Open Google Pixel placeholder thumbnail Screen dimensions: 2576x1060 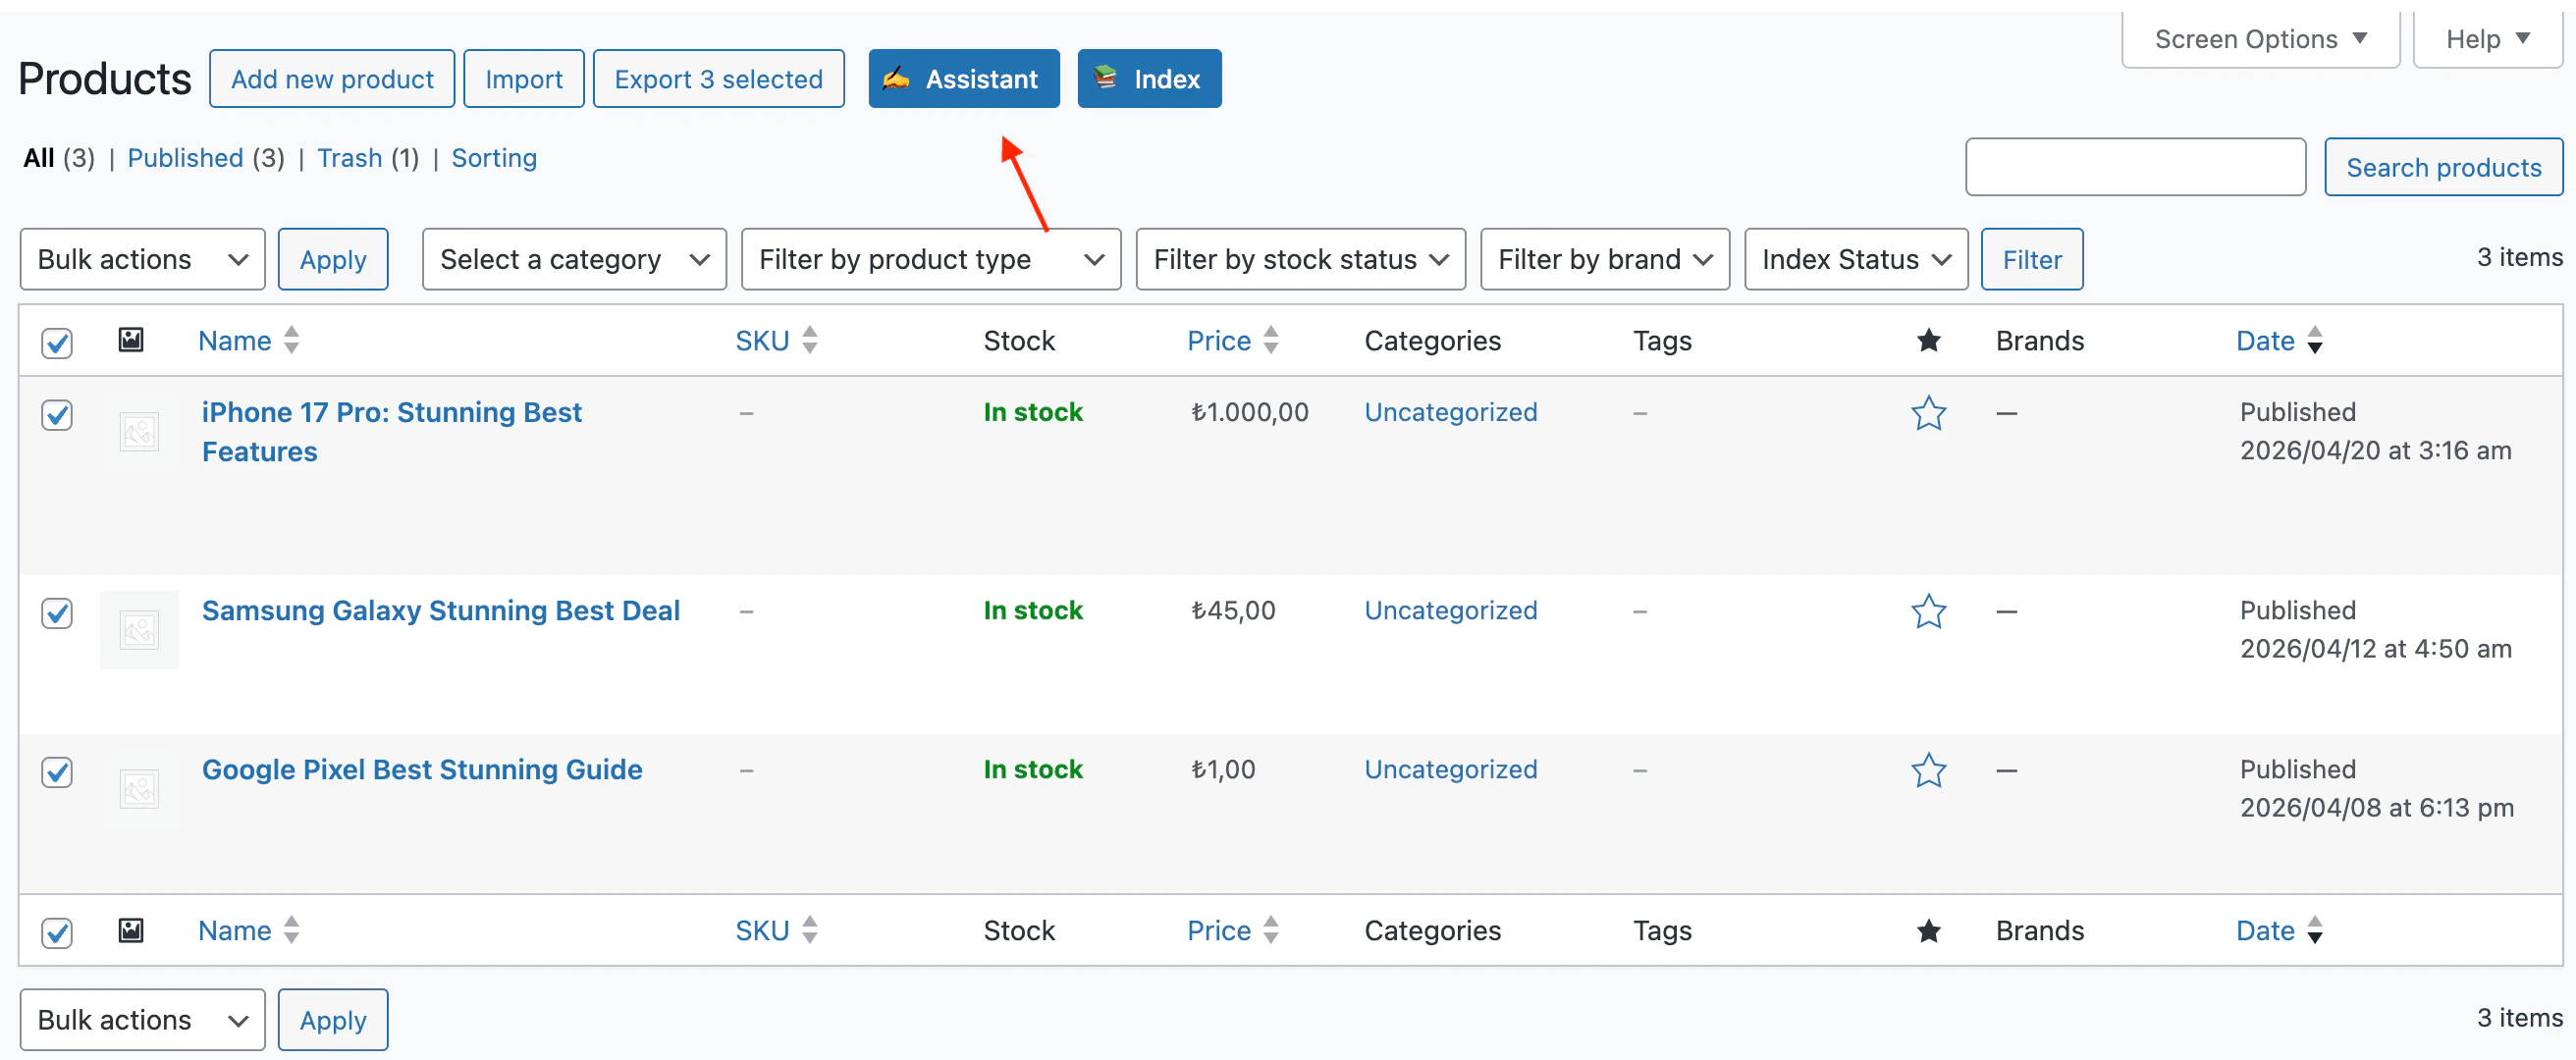(x=139, y=789)
